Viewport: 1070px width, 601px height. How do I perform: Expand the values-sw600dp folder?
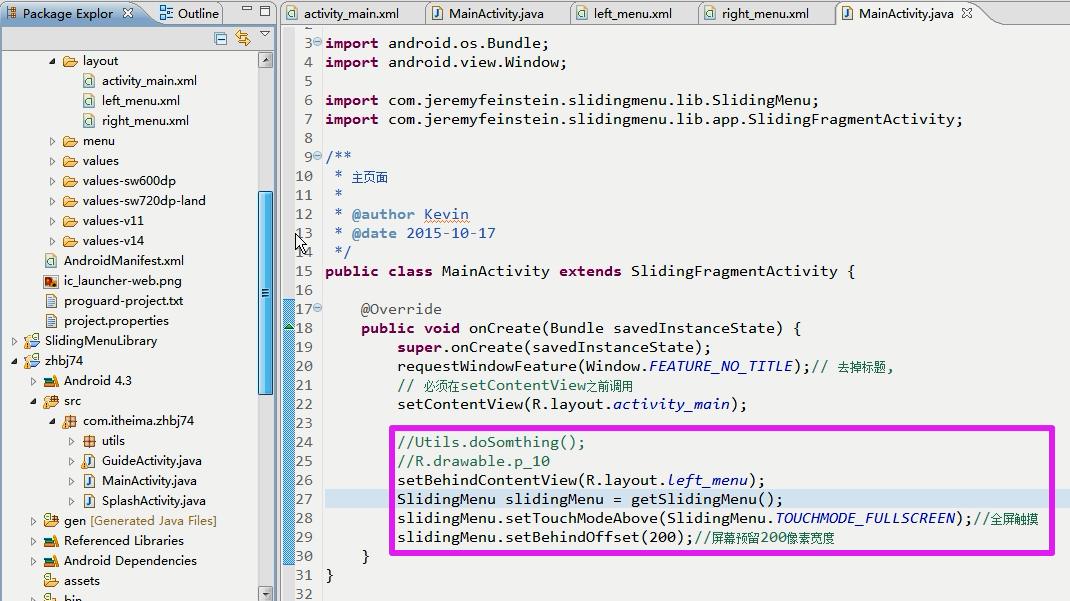[53, 181]
